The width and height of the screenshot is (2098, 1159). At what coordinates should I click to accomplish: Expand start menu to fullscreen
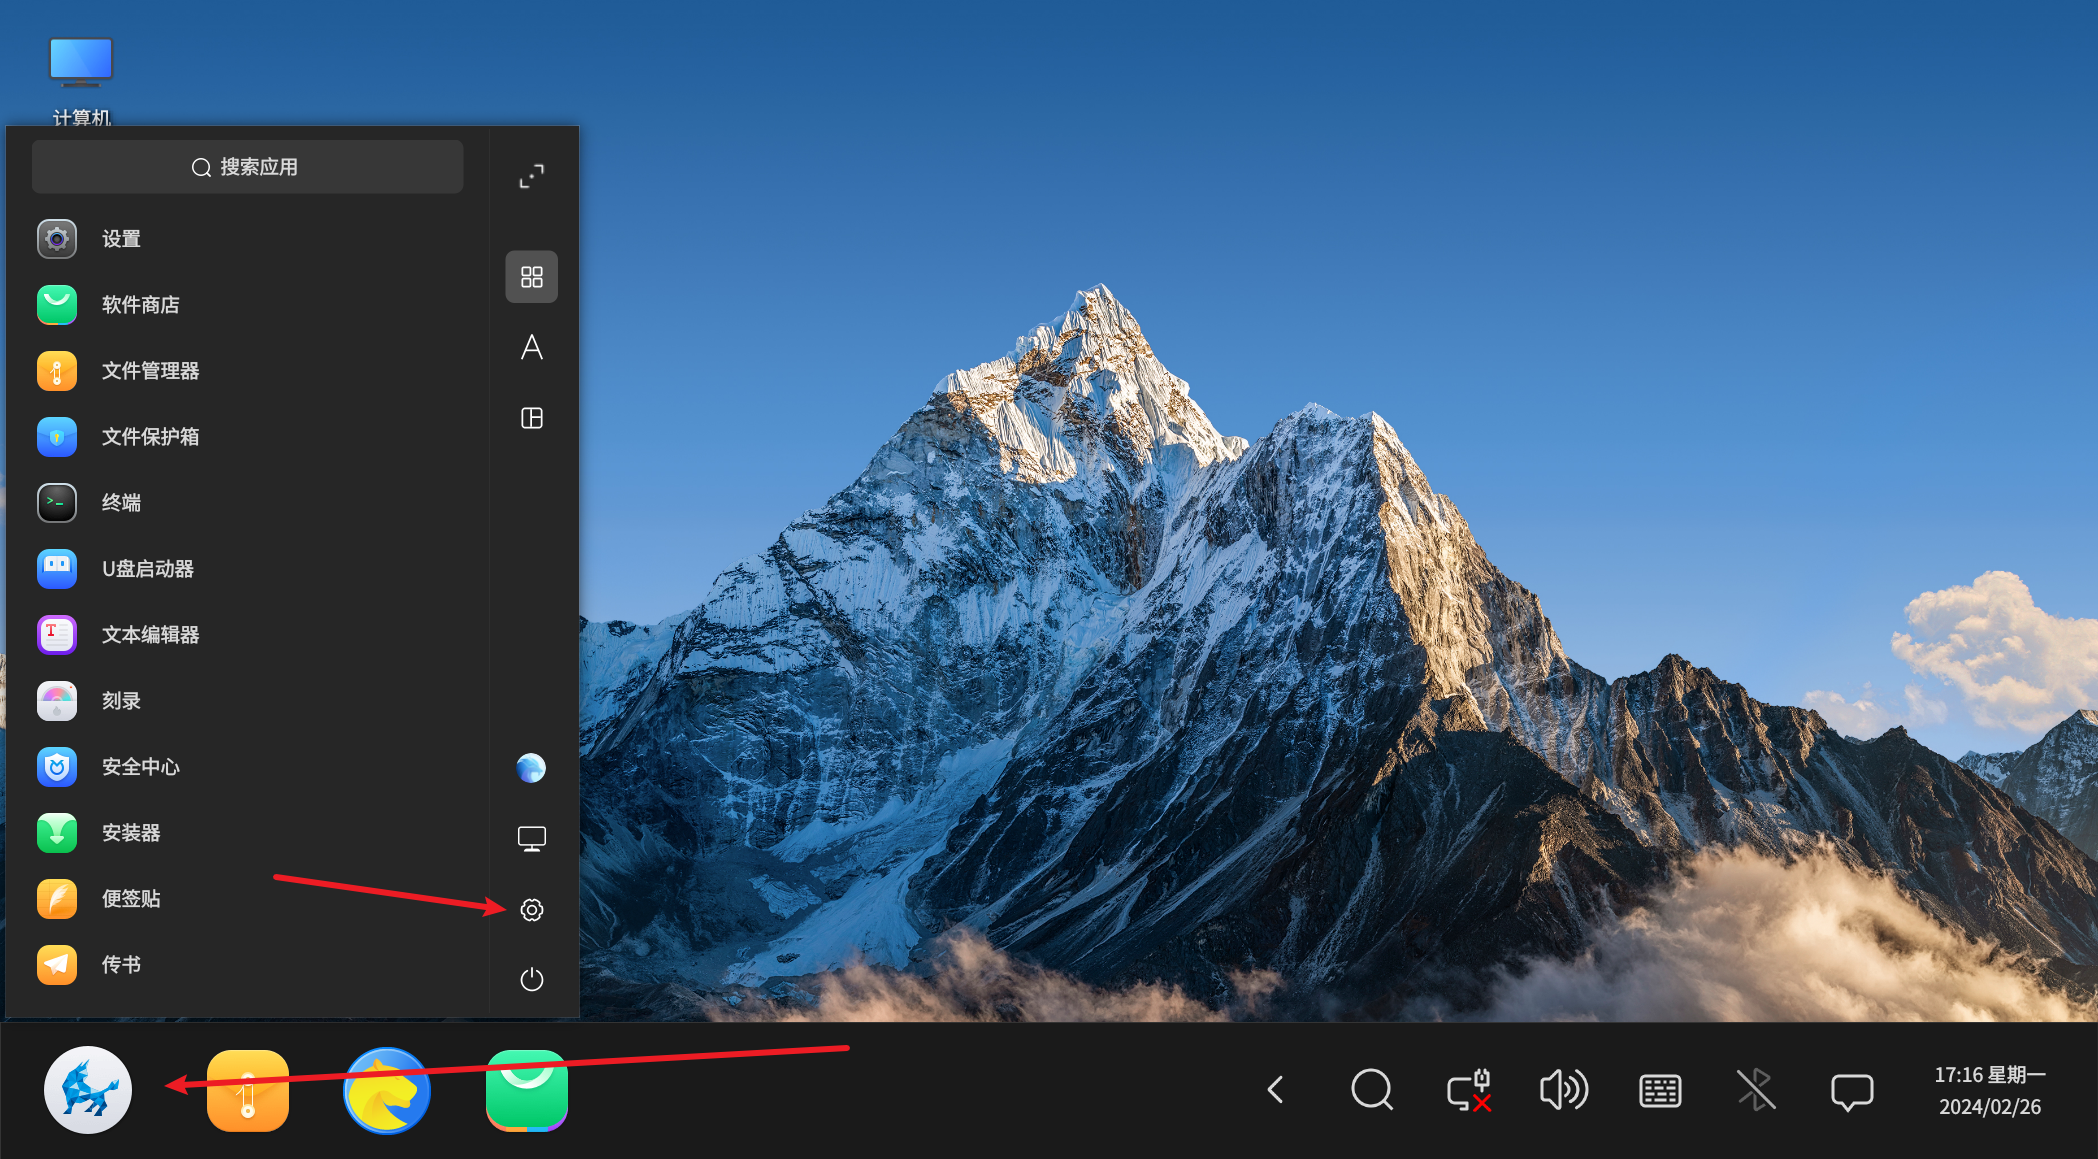pos(531,177)
